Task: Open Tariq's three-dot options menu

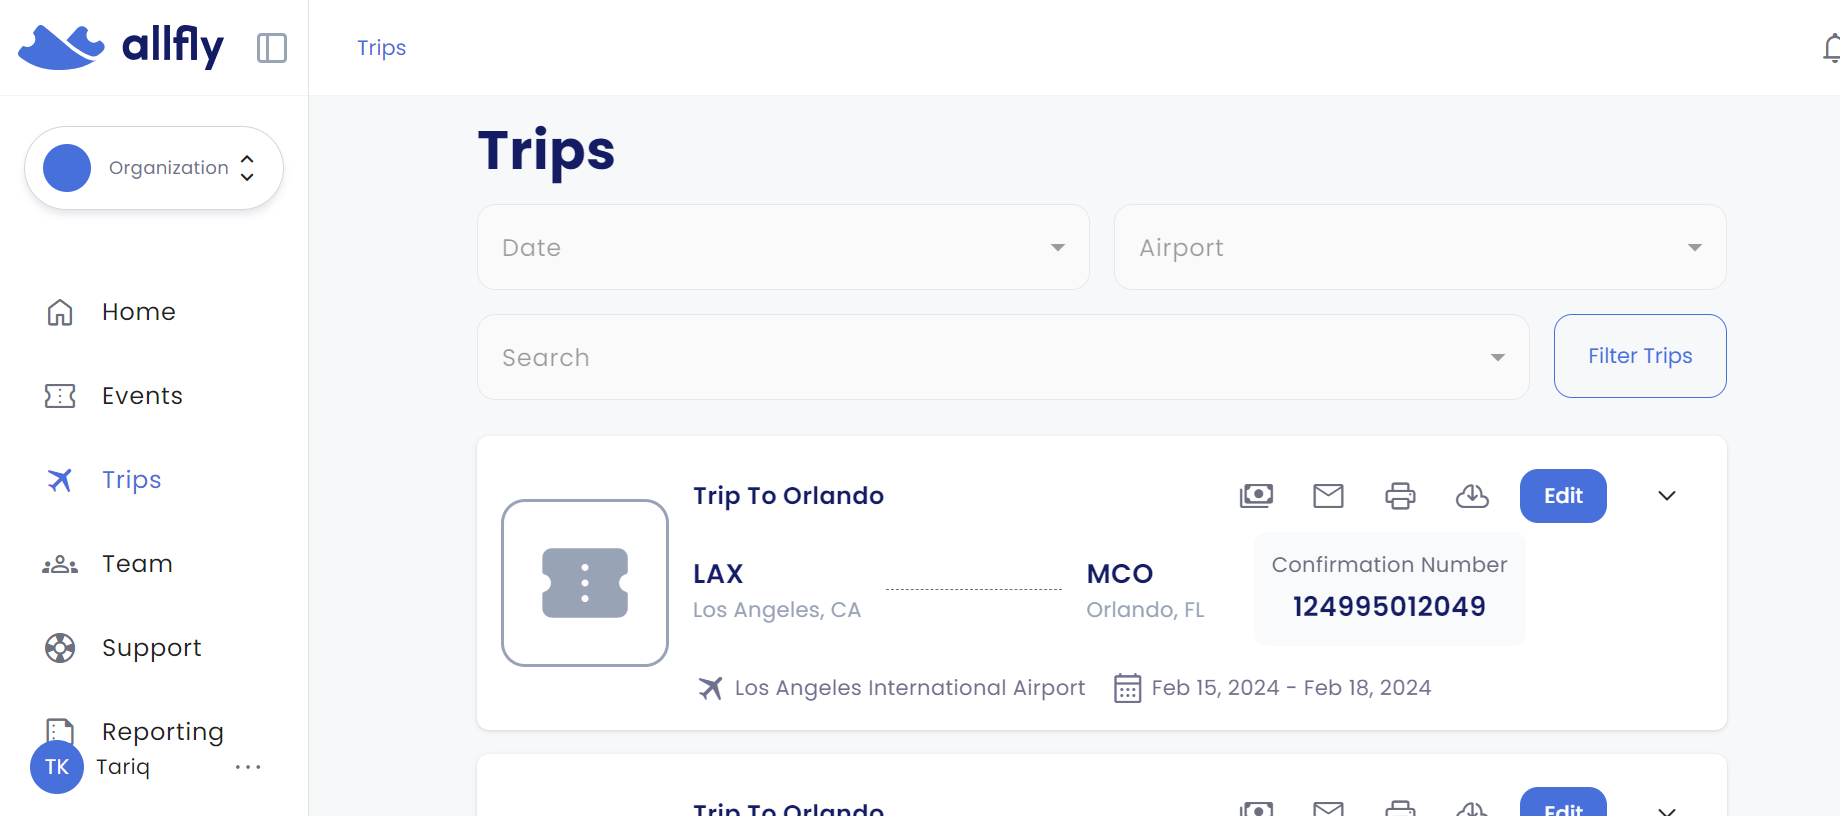Action: tap(248, 767)
